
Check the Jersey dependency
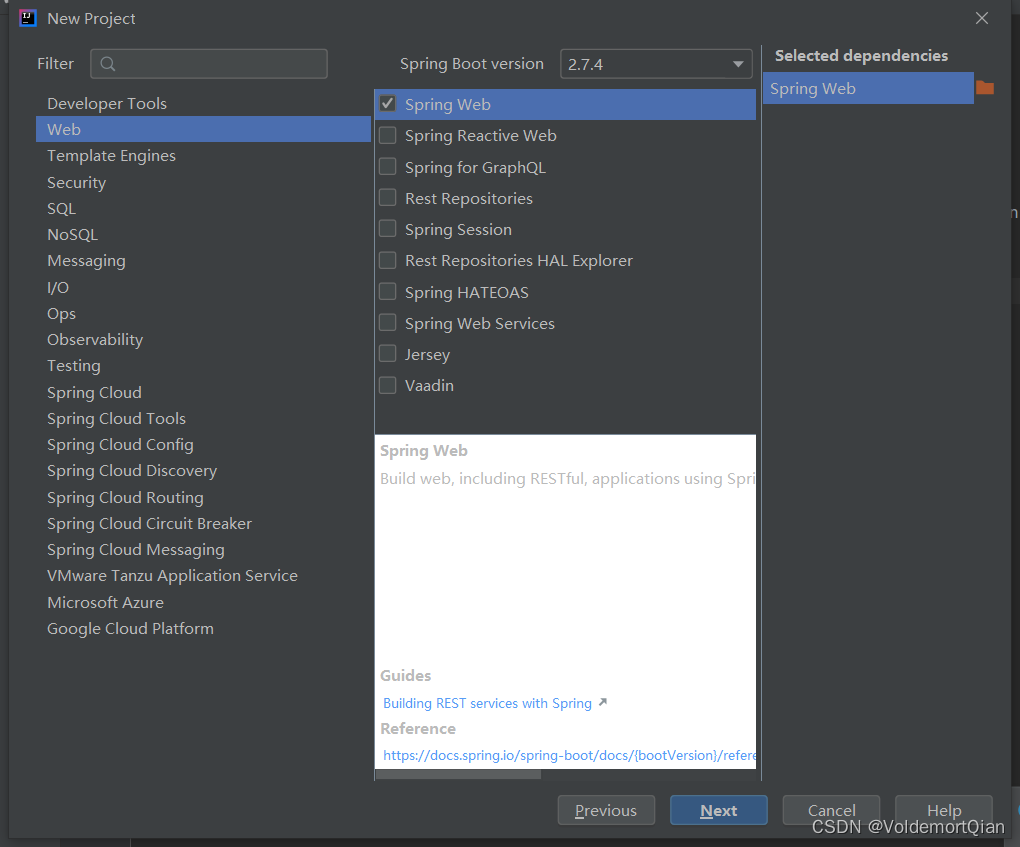click(x=388, y=354)
